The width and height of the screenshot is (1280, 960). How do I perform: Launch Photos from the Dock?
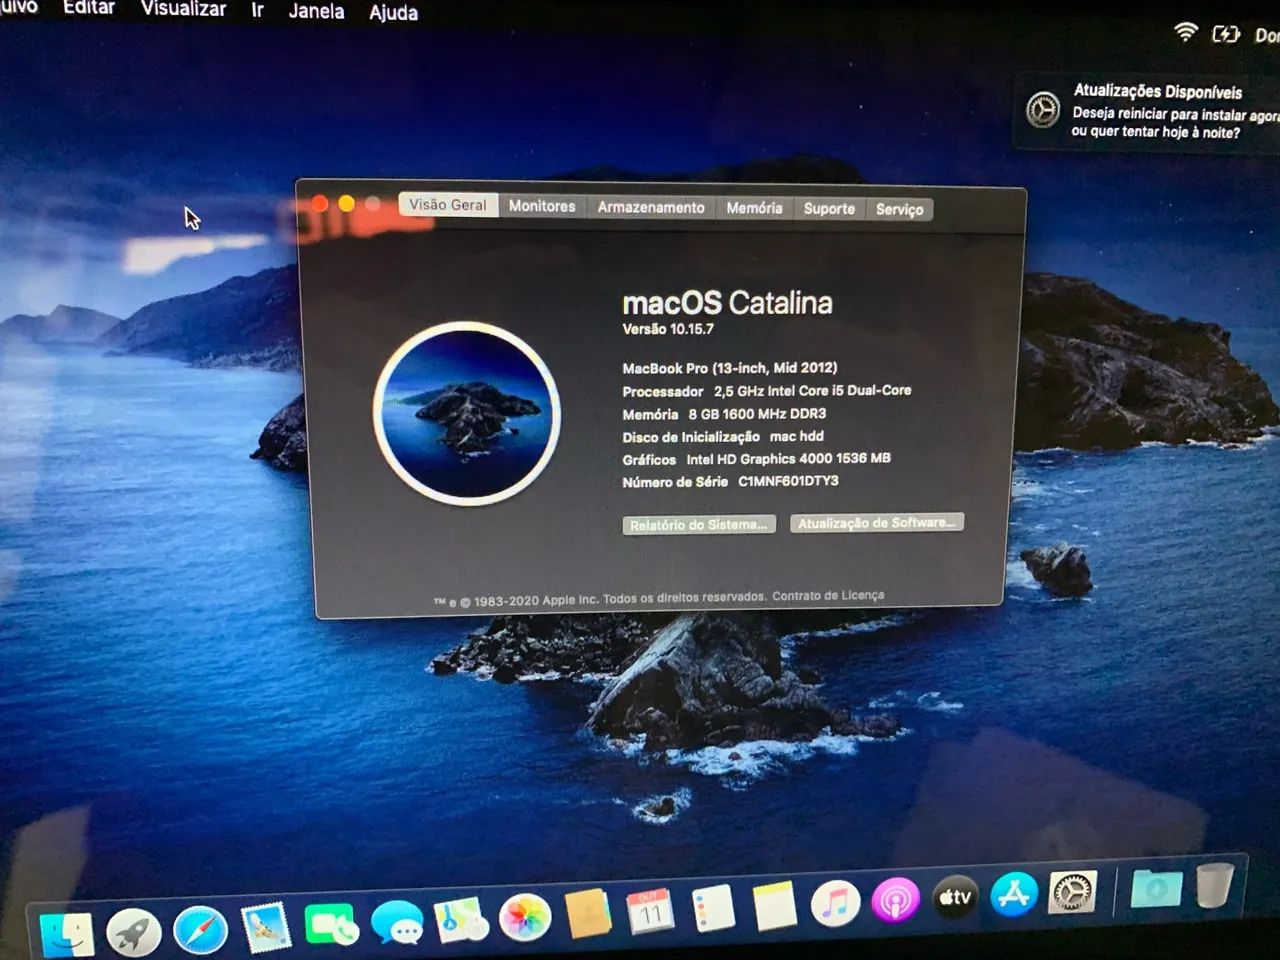525,917
